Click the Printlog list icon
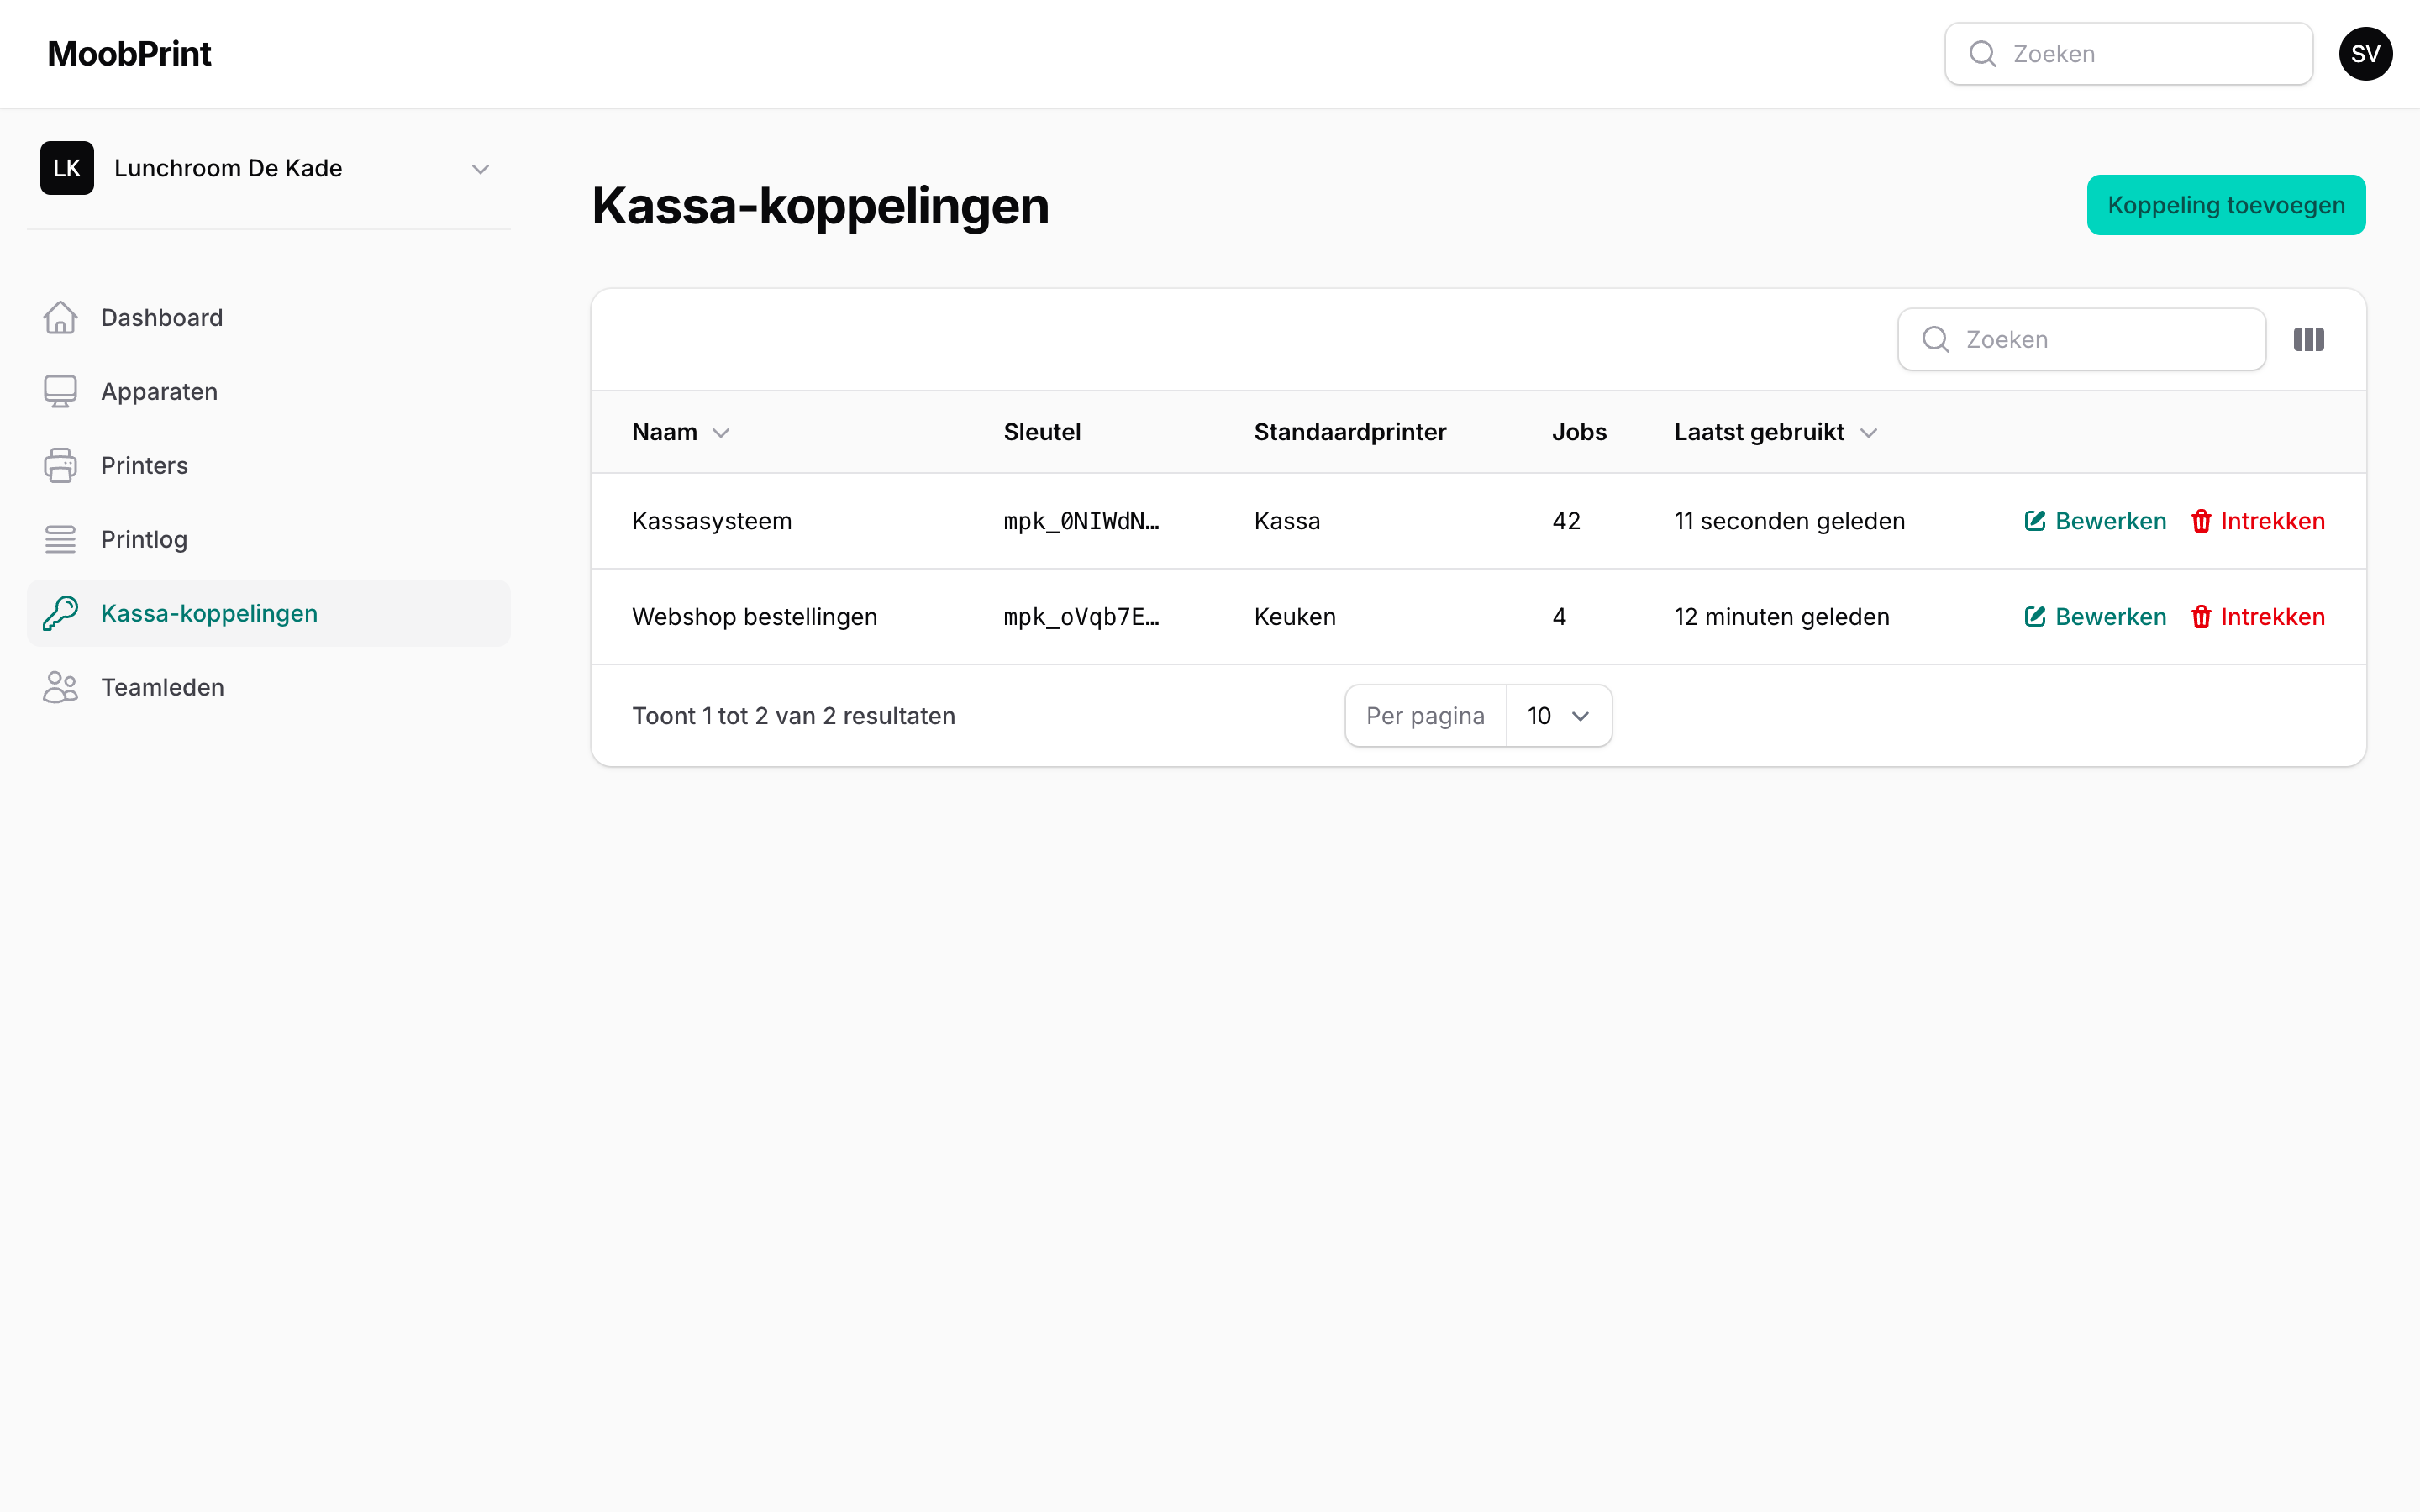The image size is (2420, 1512). [60, 540]
